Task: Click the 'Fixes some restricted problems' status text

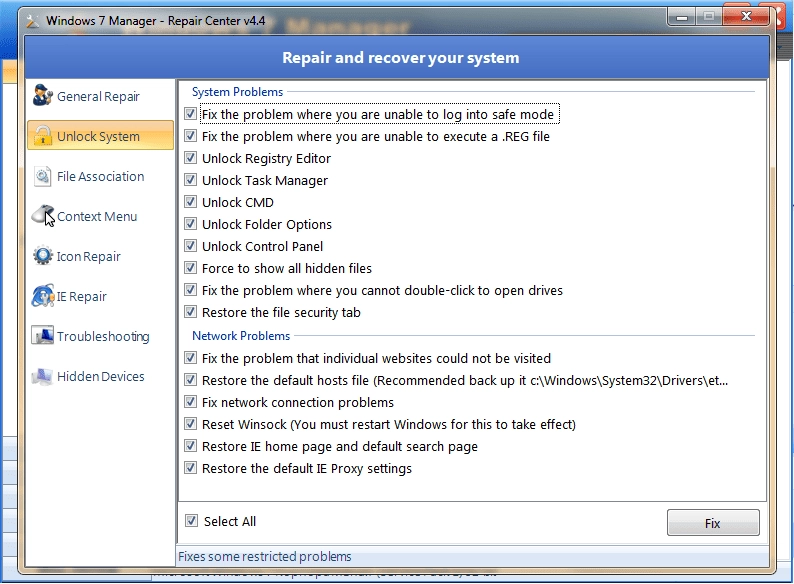Action: [x=265, y=557]
